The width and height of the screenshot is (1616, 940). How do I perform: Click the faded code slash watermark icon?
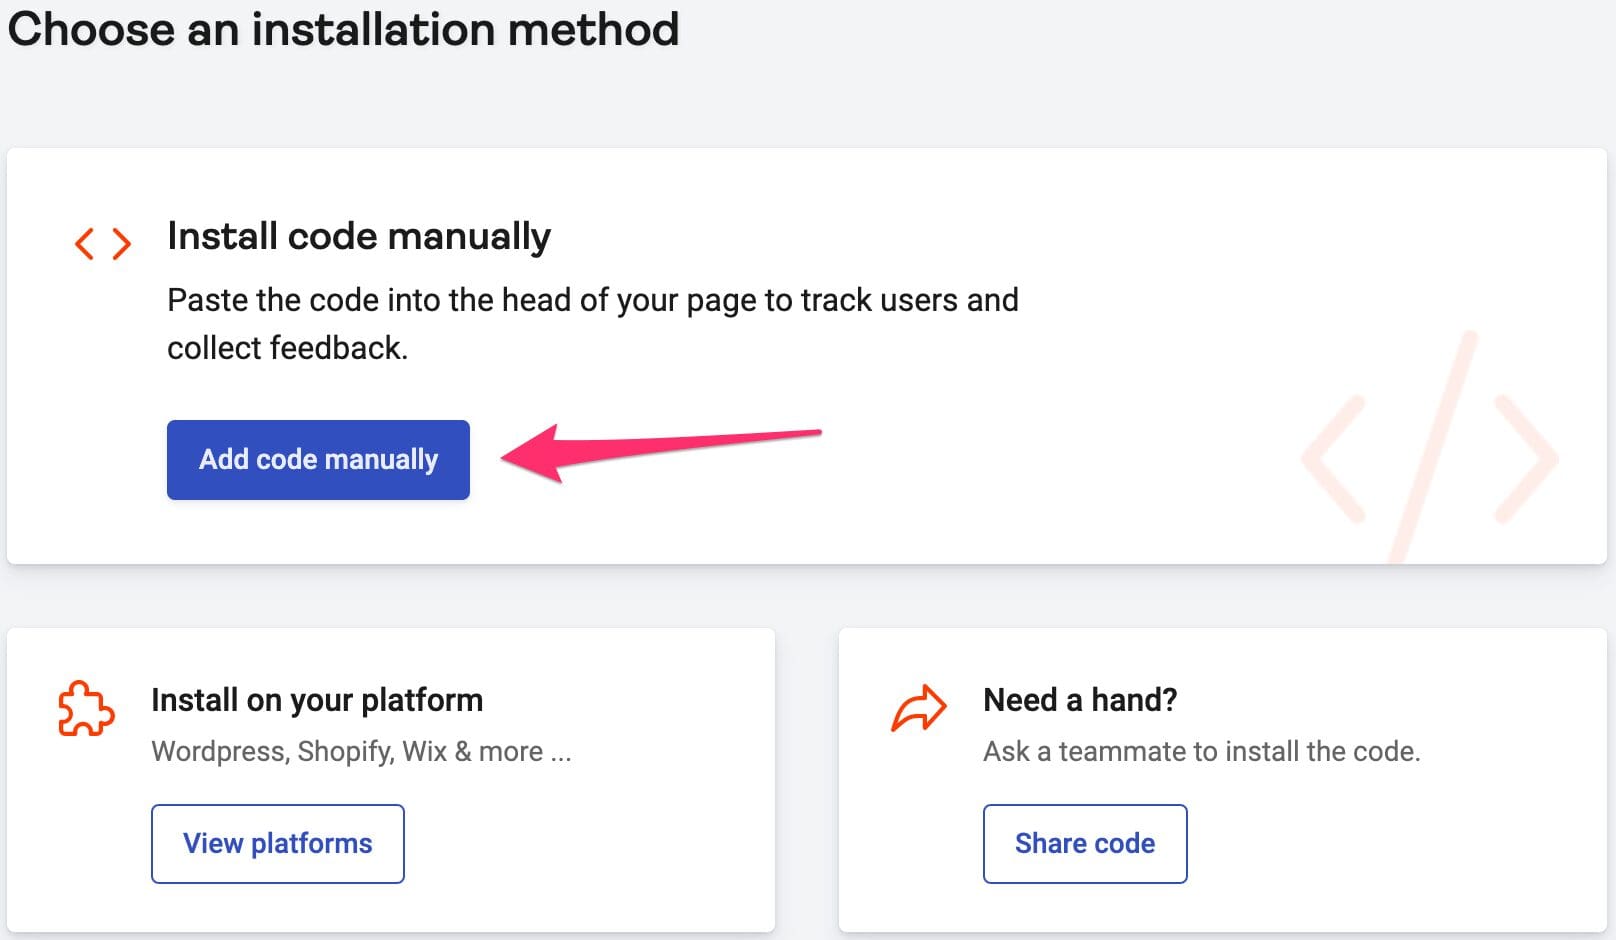pyautogui.click(x=1430, y=446)
